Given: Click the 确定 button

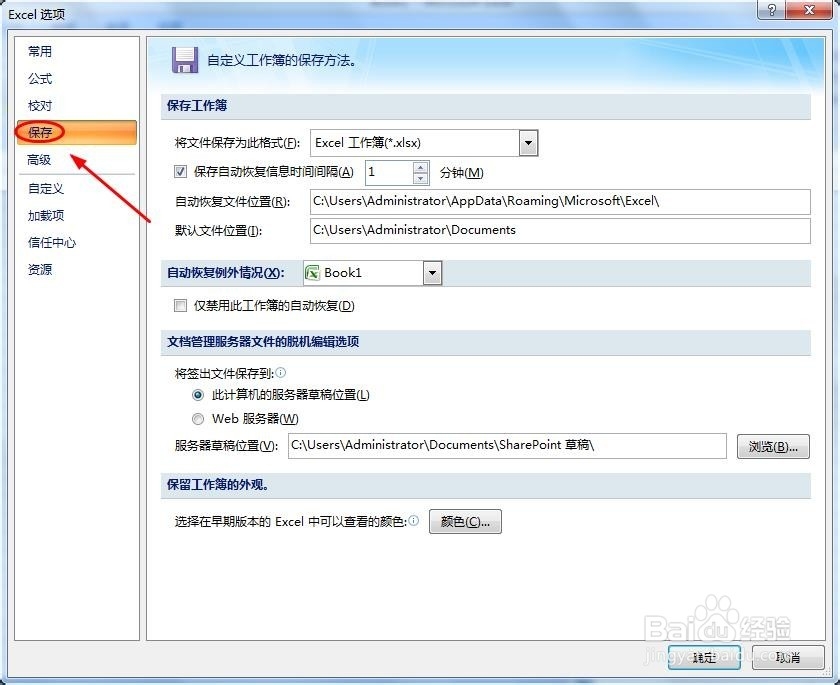Looking at the screenshot, I should click(704, 657).
